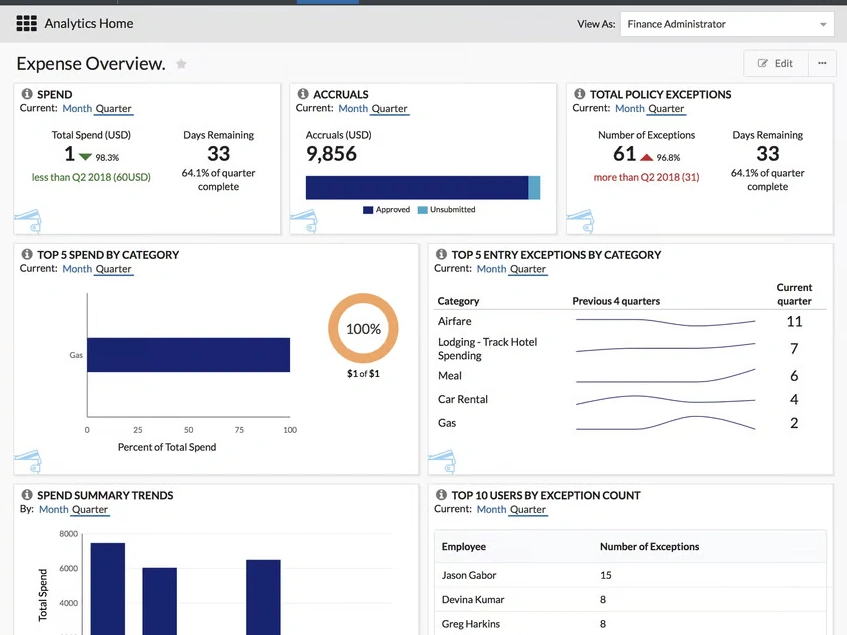Viewport: 847px width, 635px height.
Task: Click info icon for Top 5 Entry Exceptions
Action: 441,255
